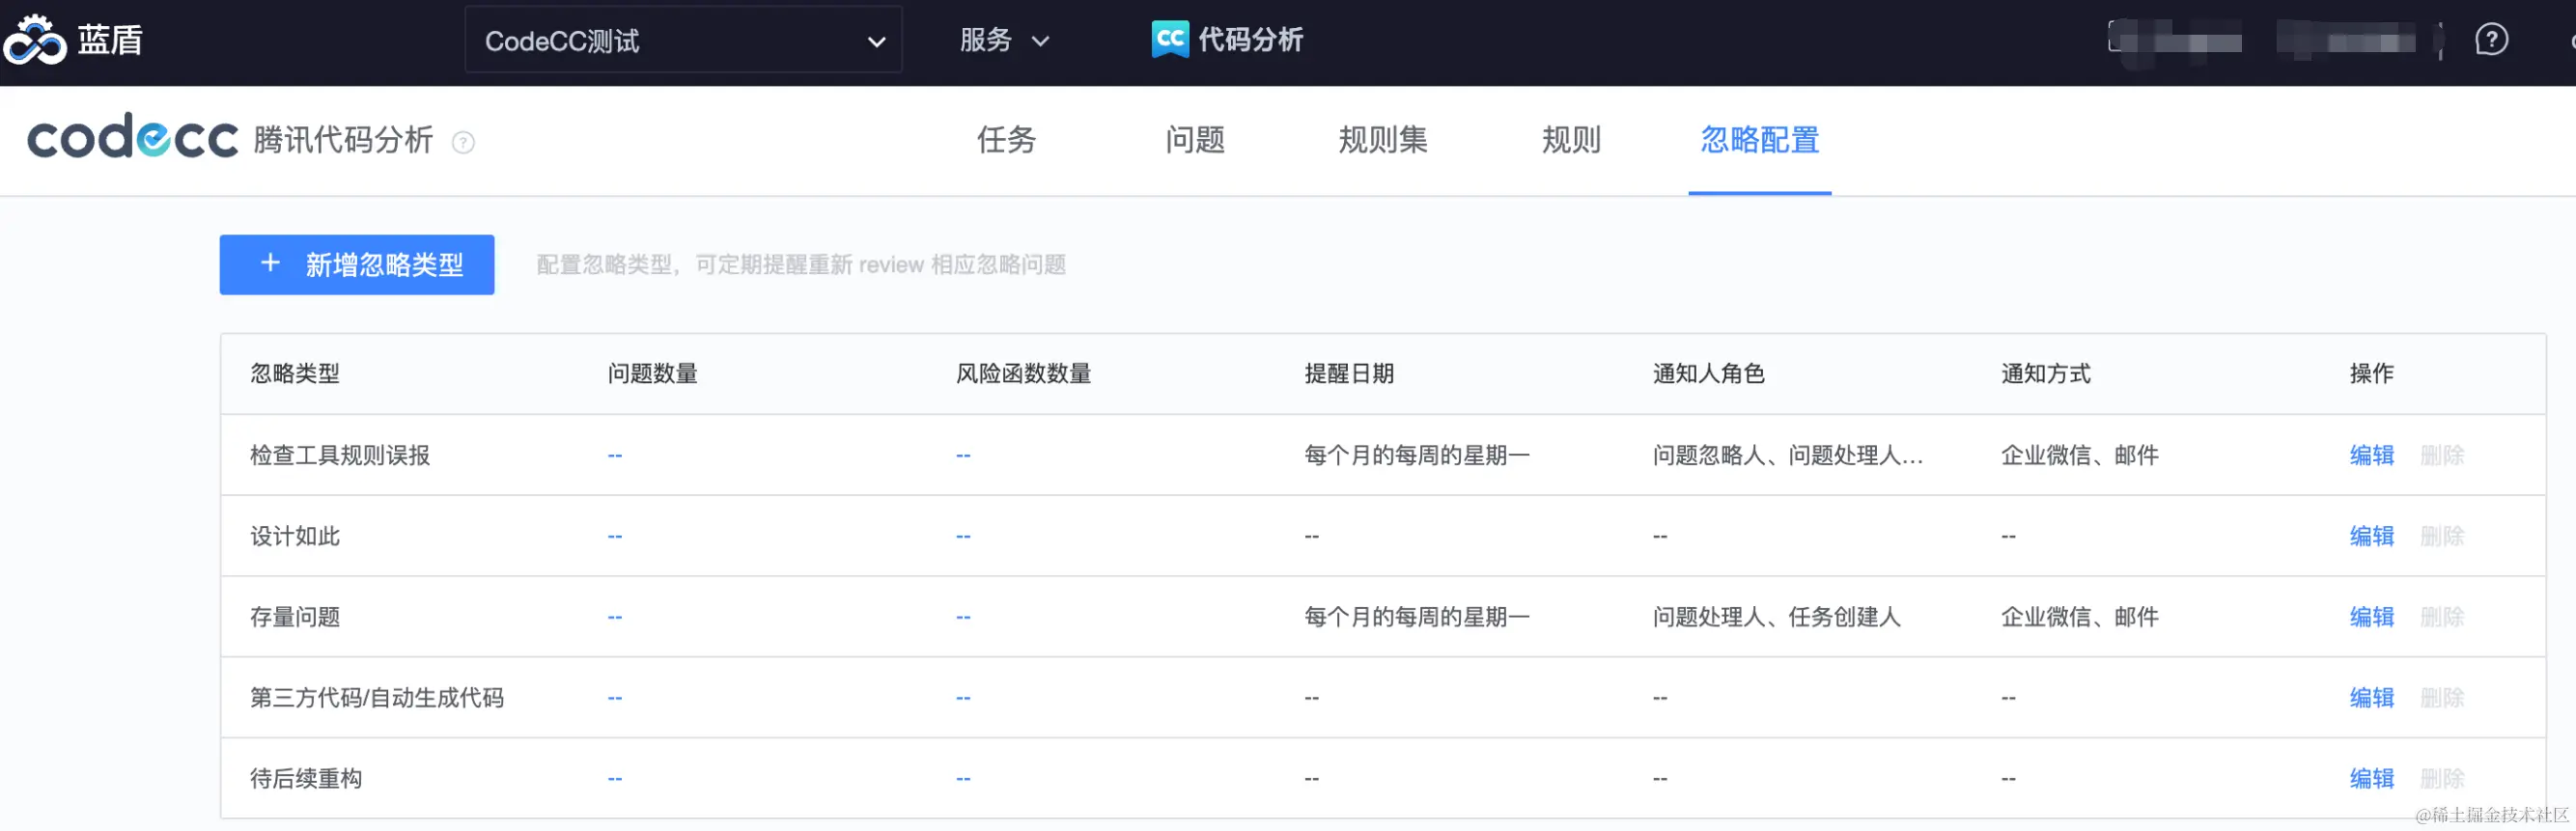Viewport: 2576px width, 831px height.
Task: Click the 问题数量 value for 待后续重构
Action: pos(615,780)
